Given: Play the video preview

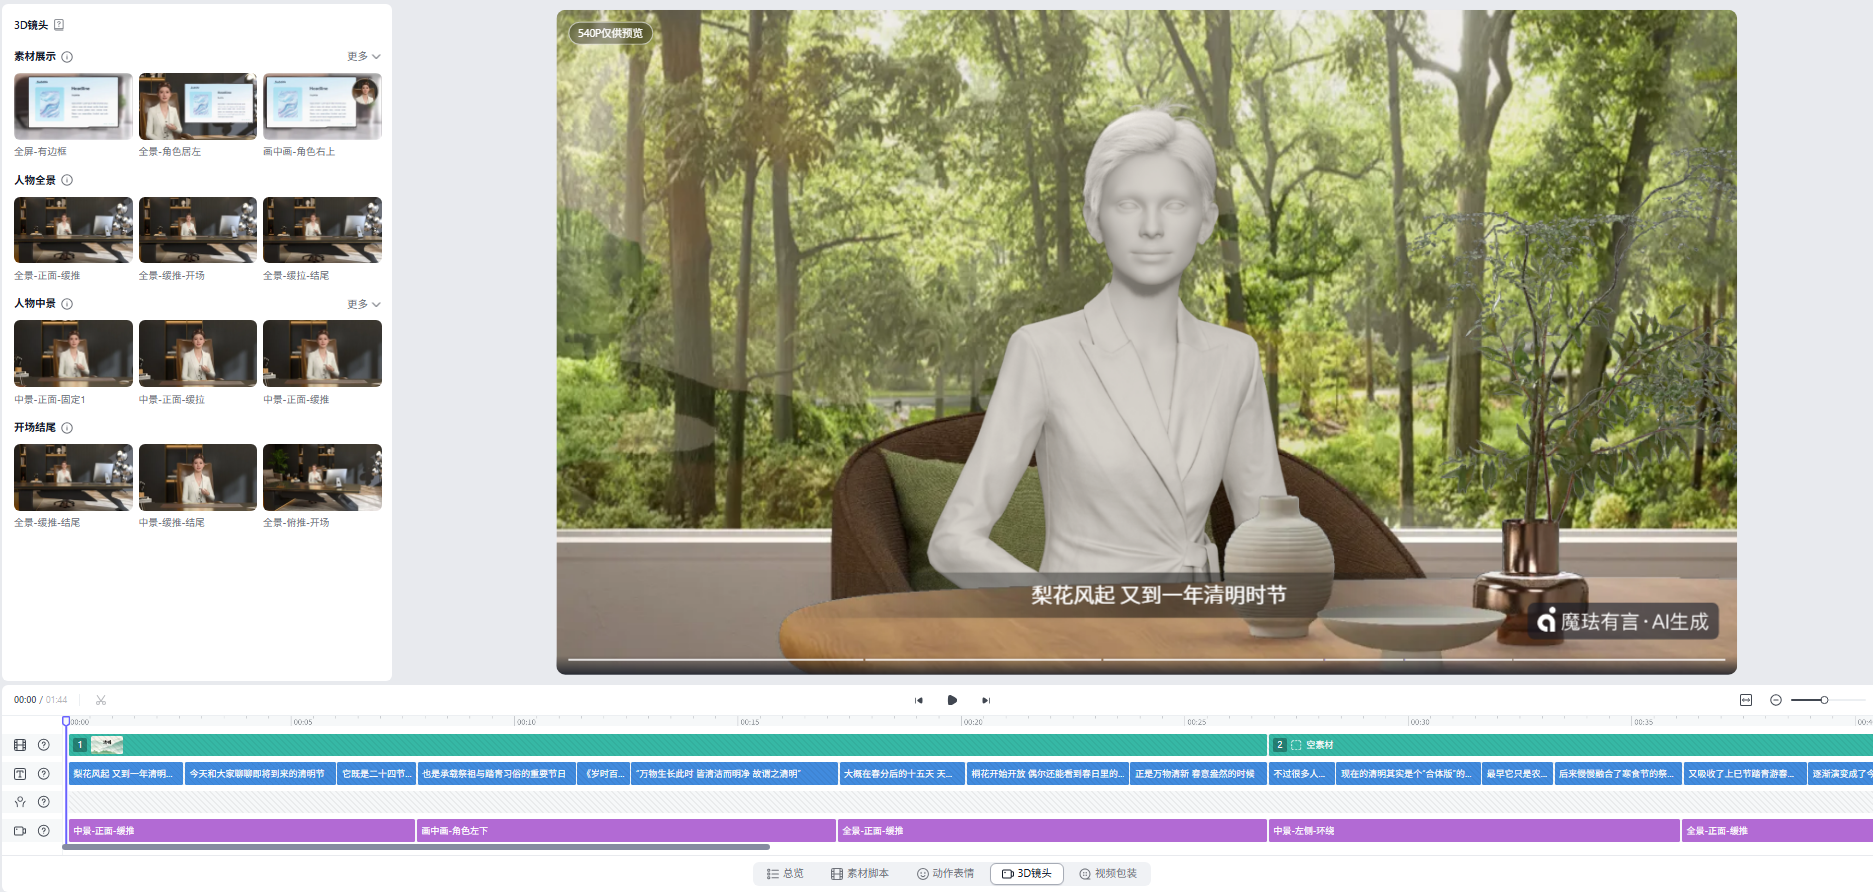Looking at the screenshot, I should [x=952, y=700].
